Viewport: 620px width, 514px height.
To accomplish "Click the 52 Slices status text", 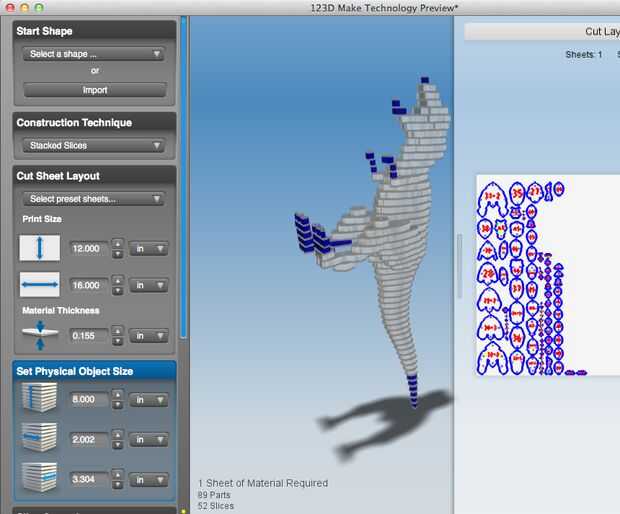I will 216,506.
